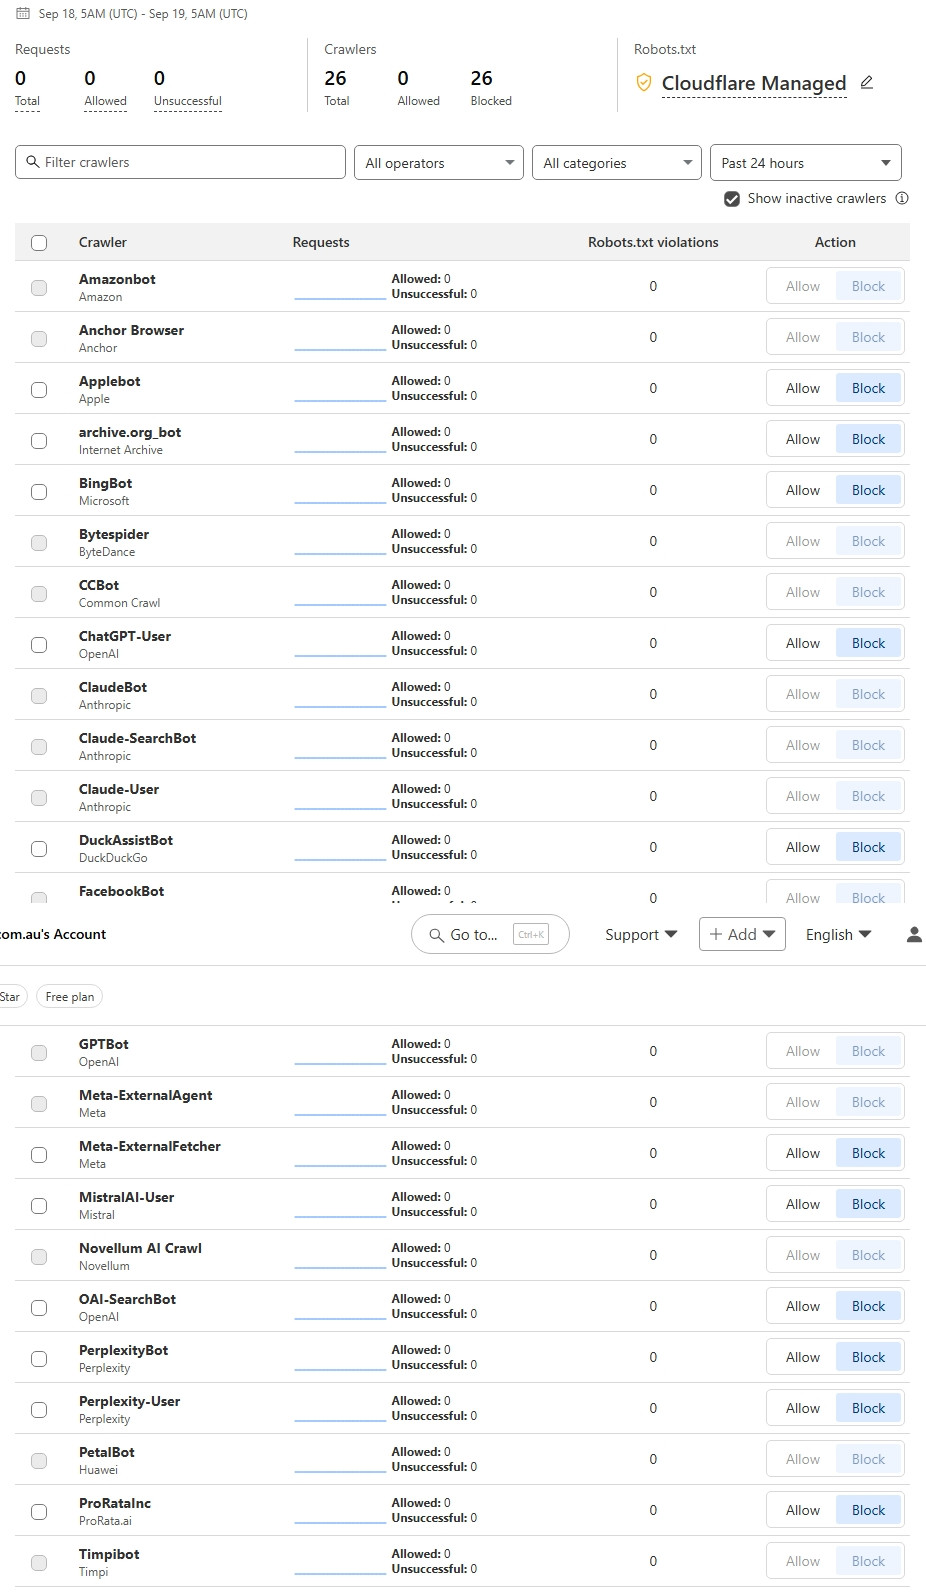This screenshot has height=1593, width=926.
Task: Click the Sep 18 to Sep 19 date range
Action: (x=143, y=14)
